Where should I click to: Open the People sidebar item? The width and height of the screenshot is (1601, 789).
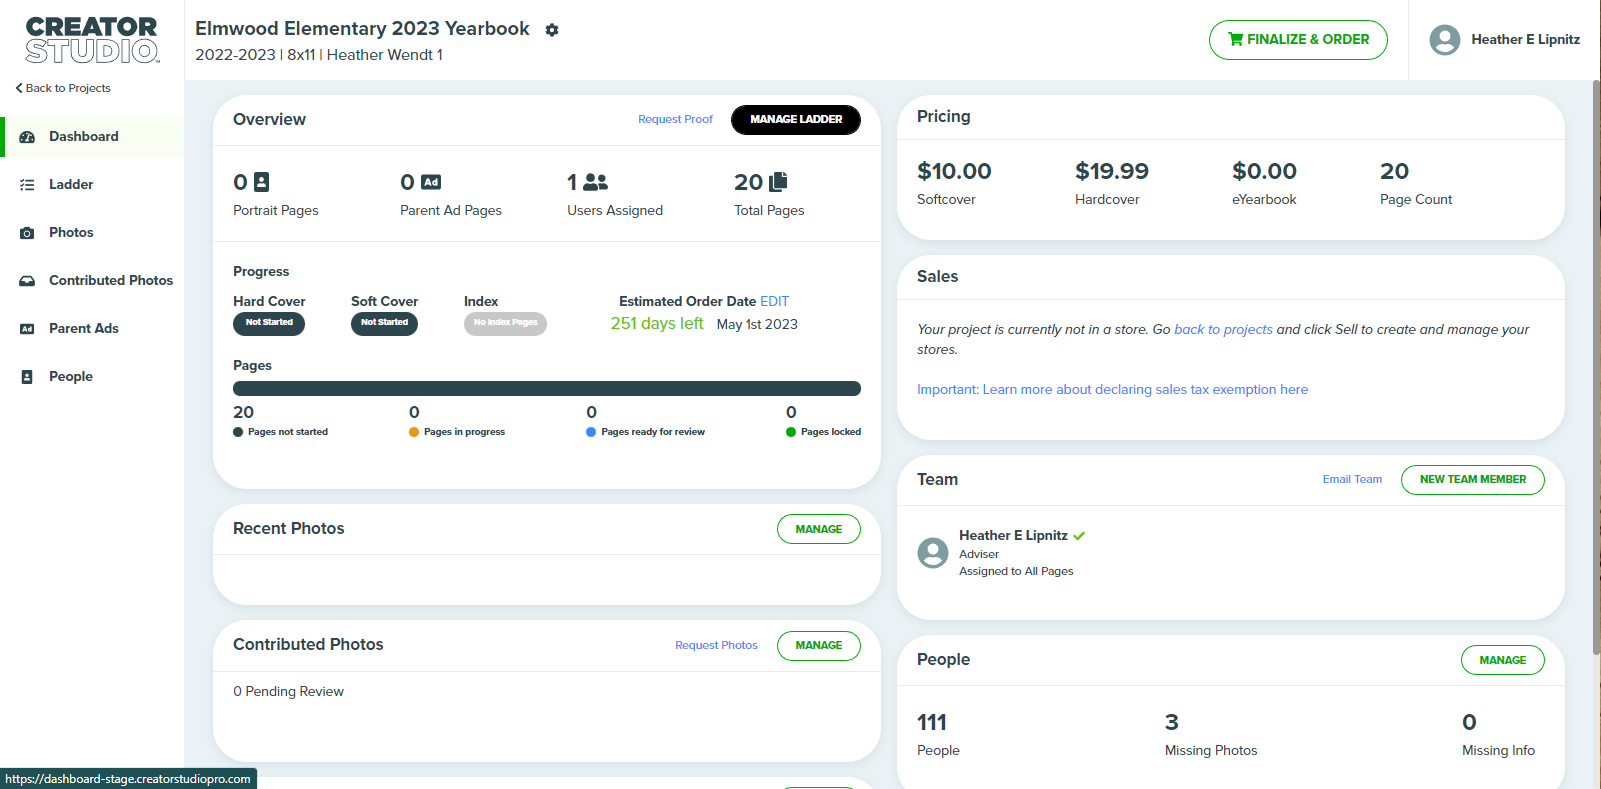point(92,377)
